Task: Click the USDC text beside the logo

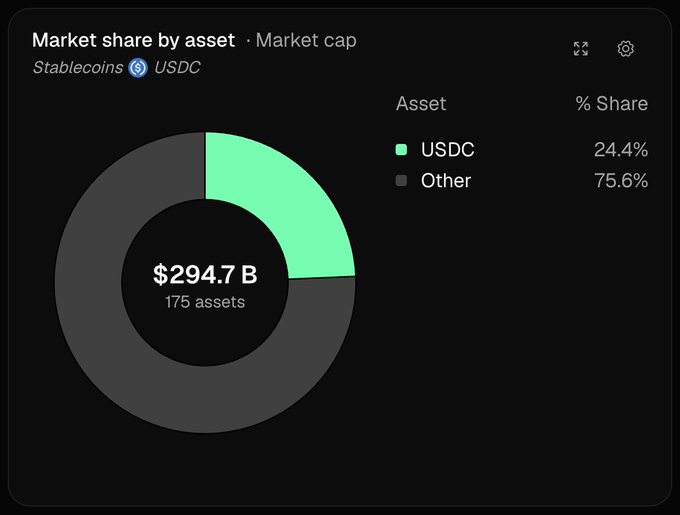Action: click(x=177, y=68)
